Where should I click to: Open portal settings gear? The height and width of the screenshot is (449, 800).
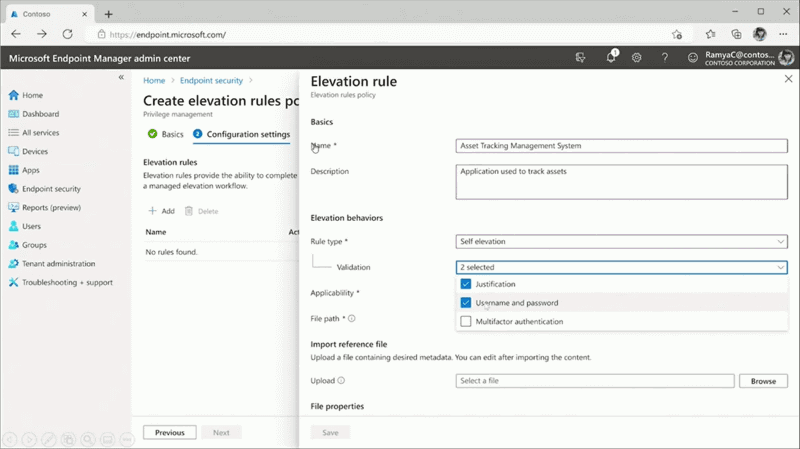[636, 58]
